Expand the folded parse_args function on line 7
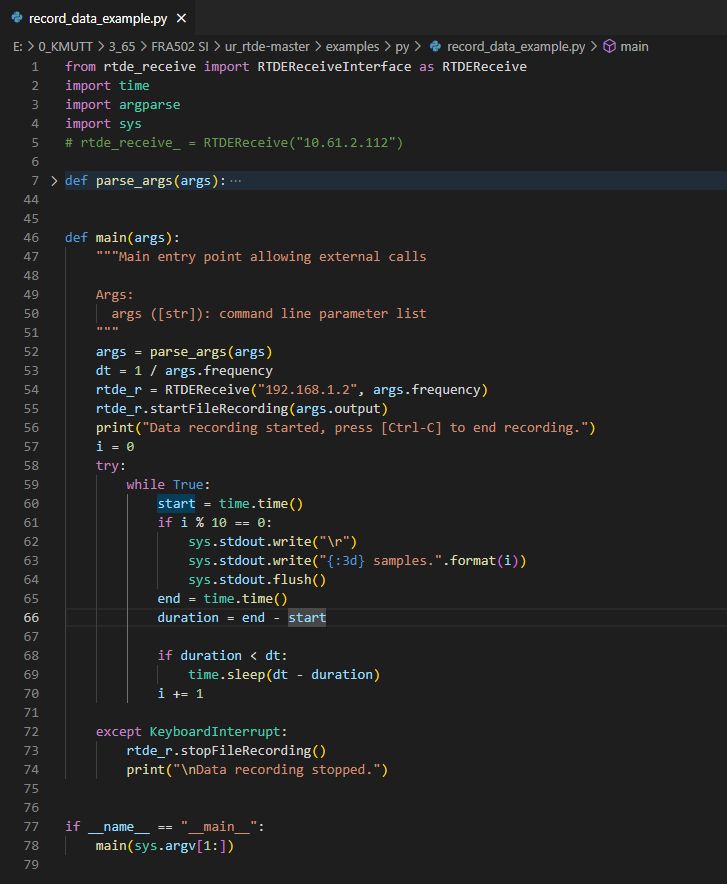 click(54, 181)
